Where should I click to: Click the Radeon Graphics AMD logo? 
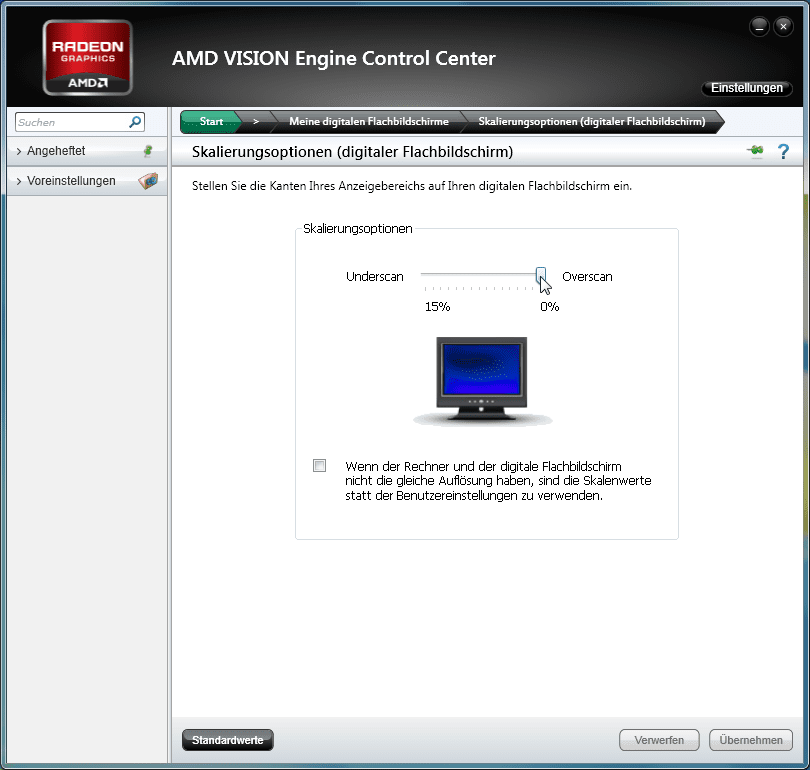(88, 57)
